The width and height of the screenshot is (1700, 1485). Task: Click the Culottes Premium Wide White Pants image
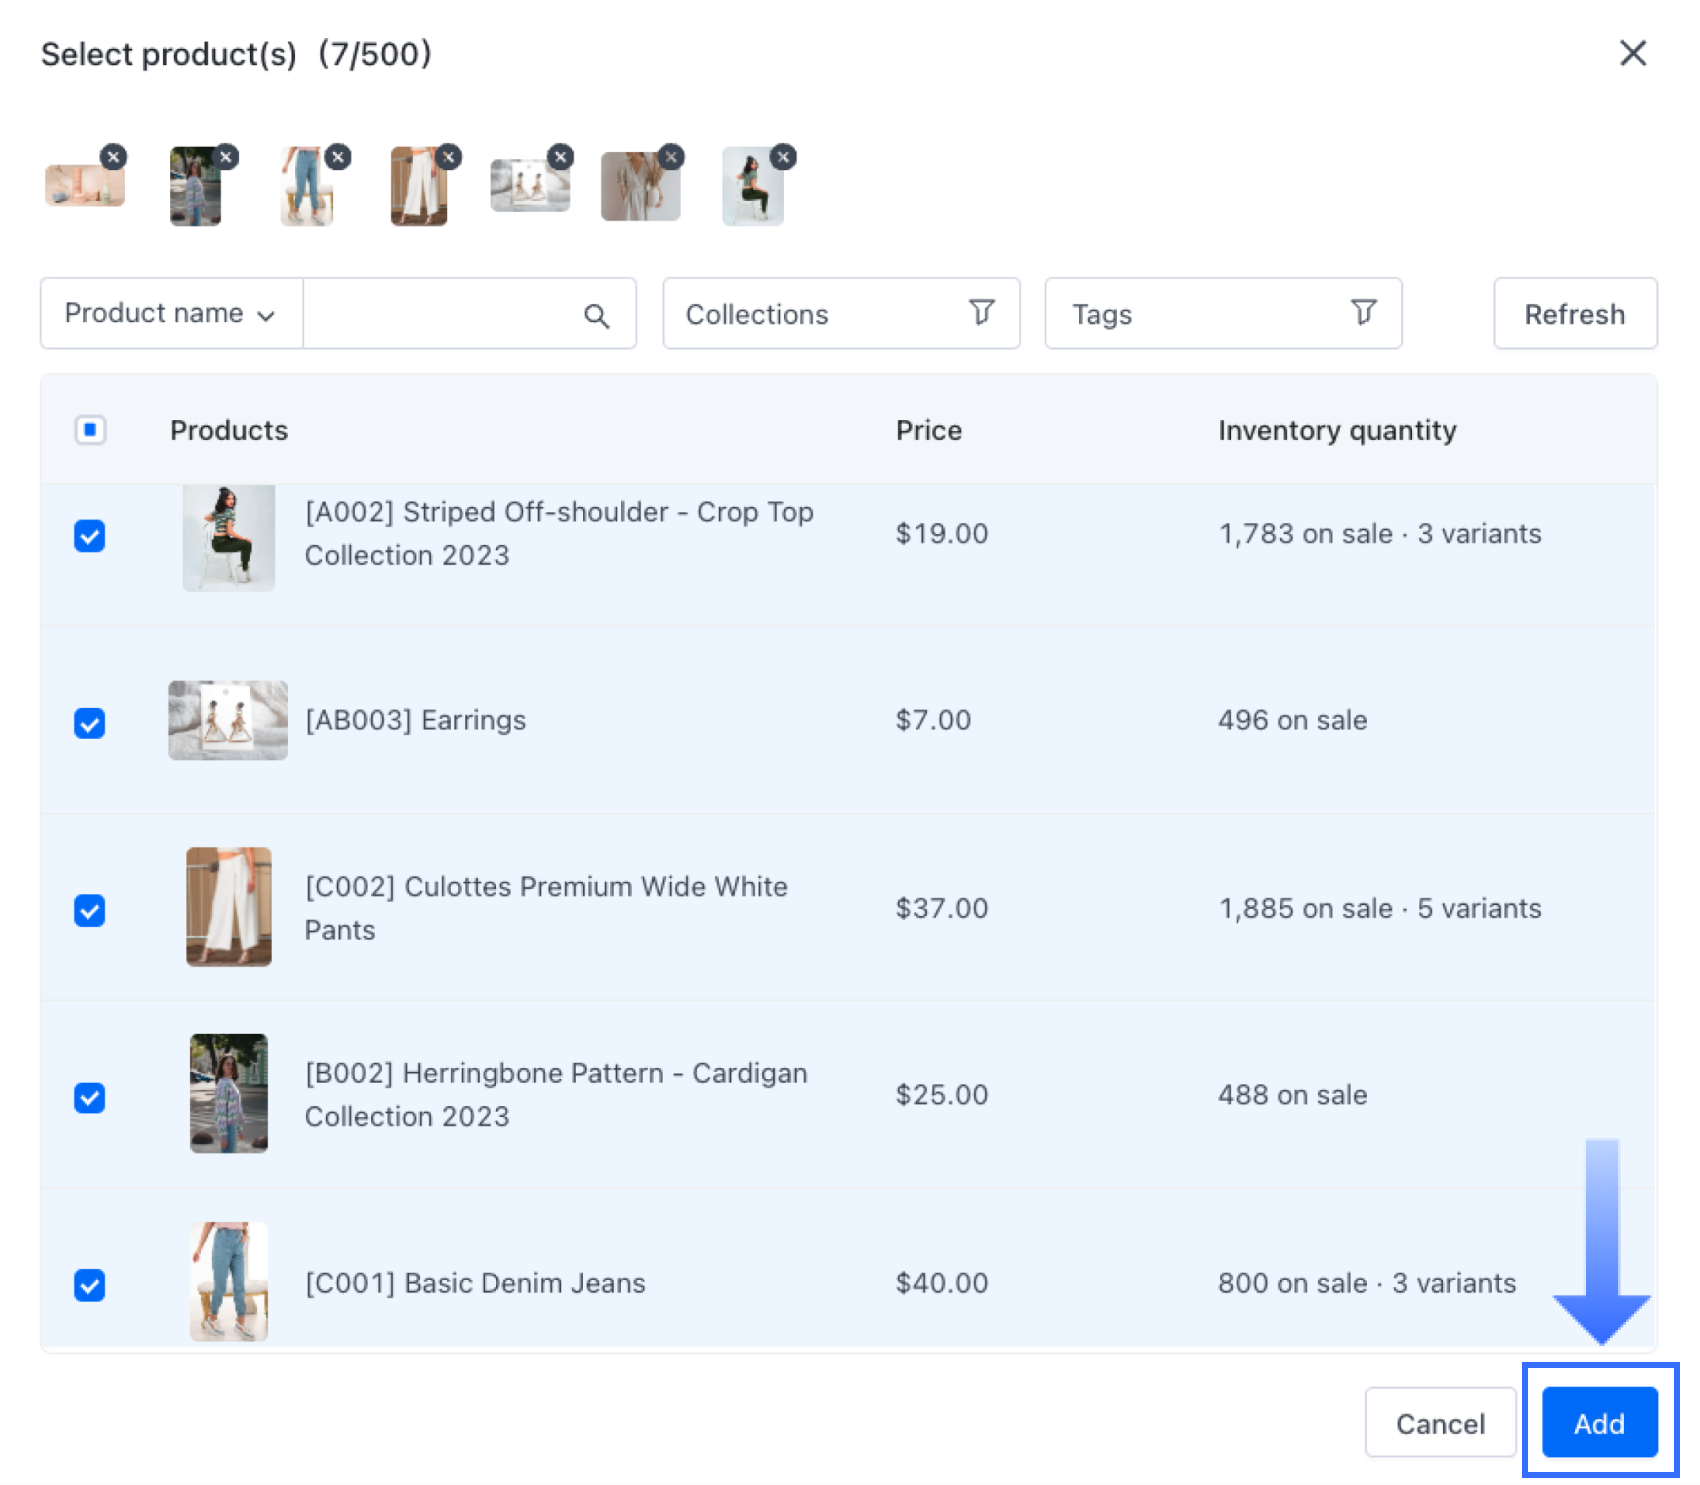point(229,907)
